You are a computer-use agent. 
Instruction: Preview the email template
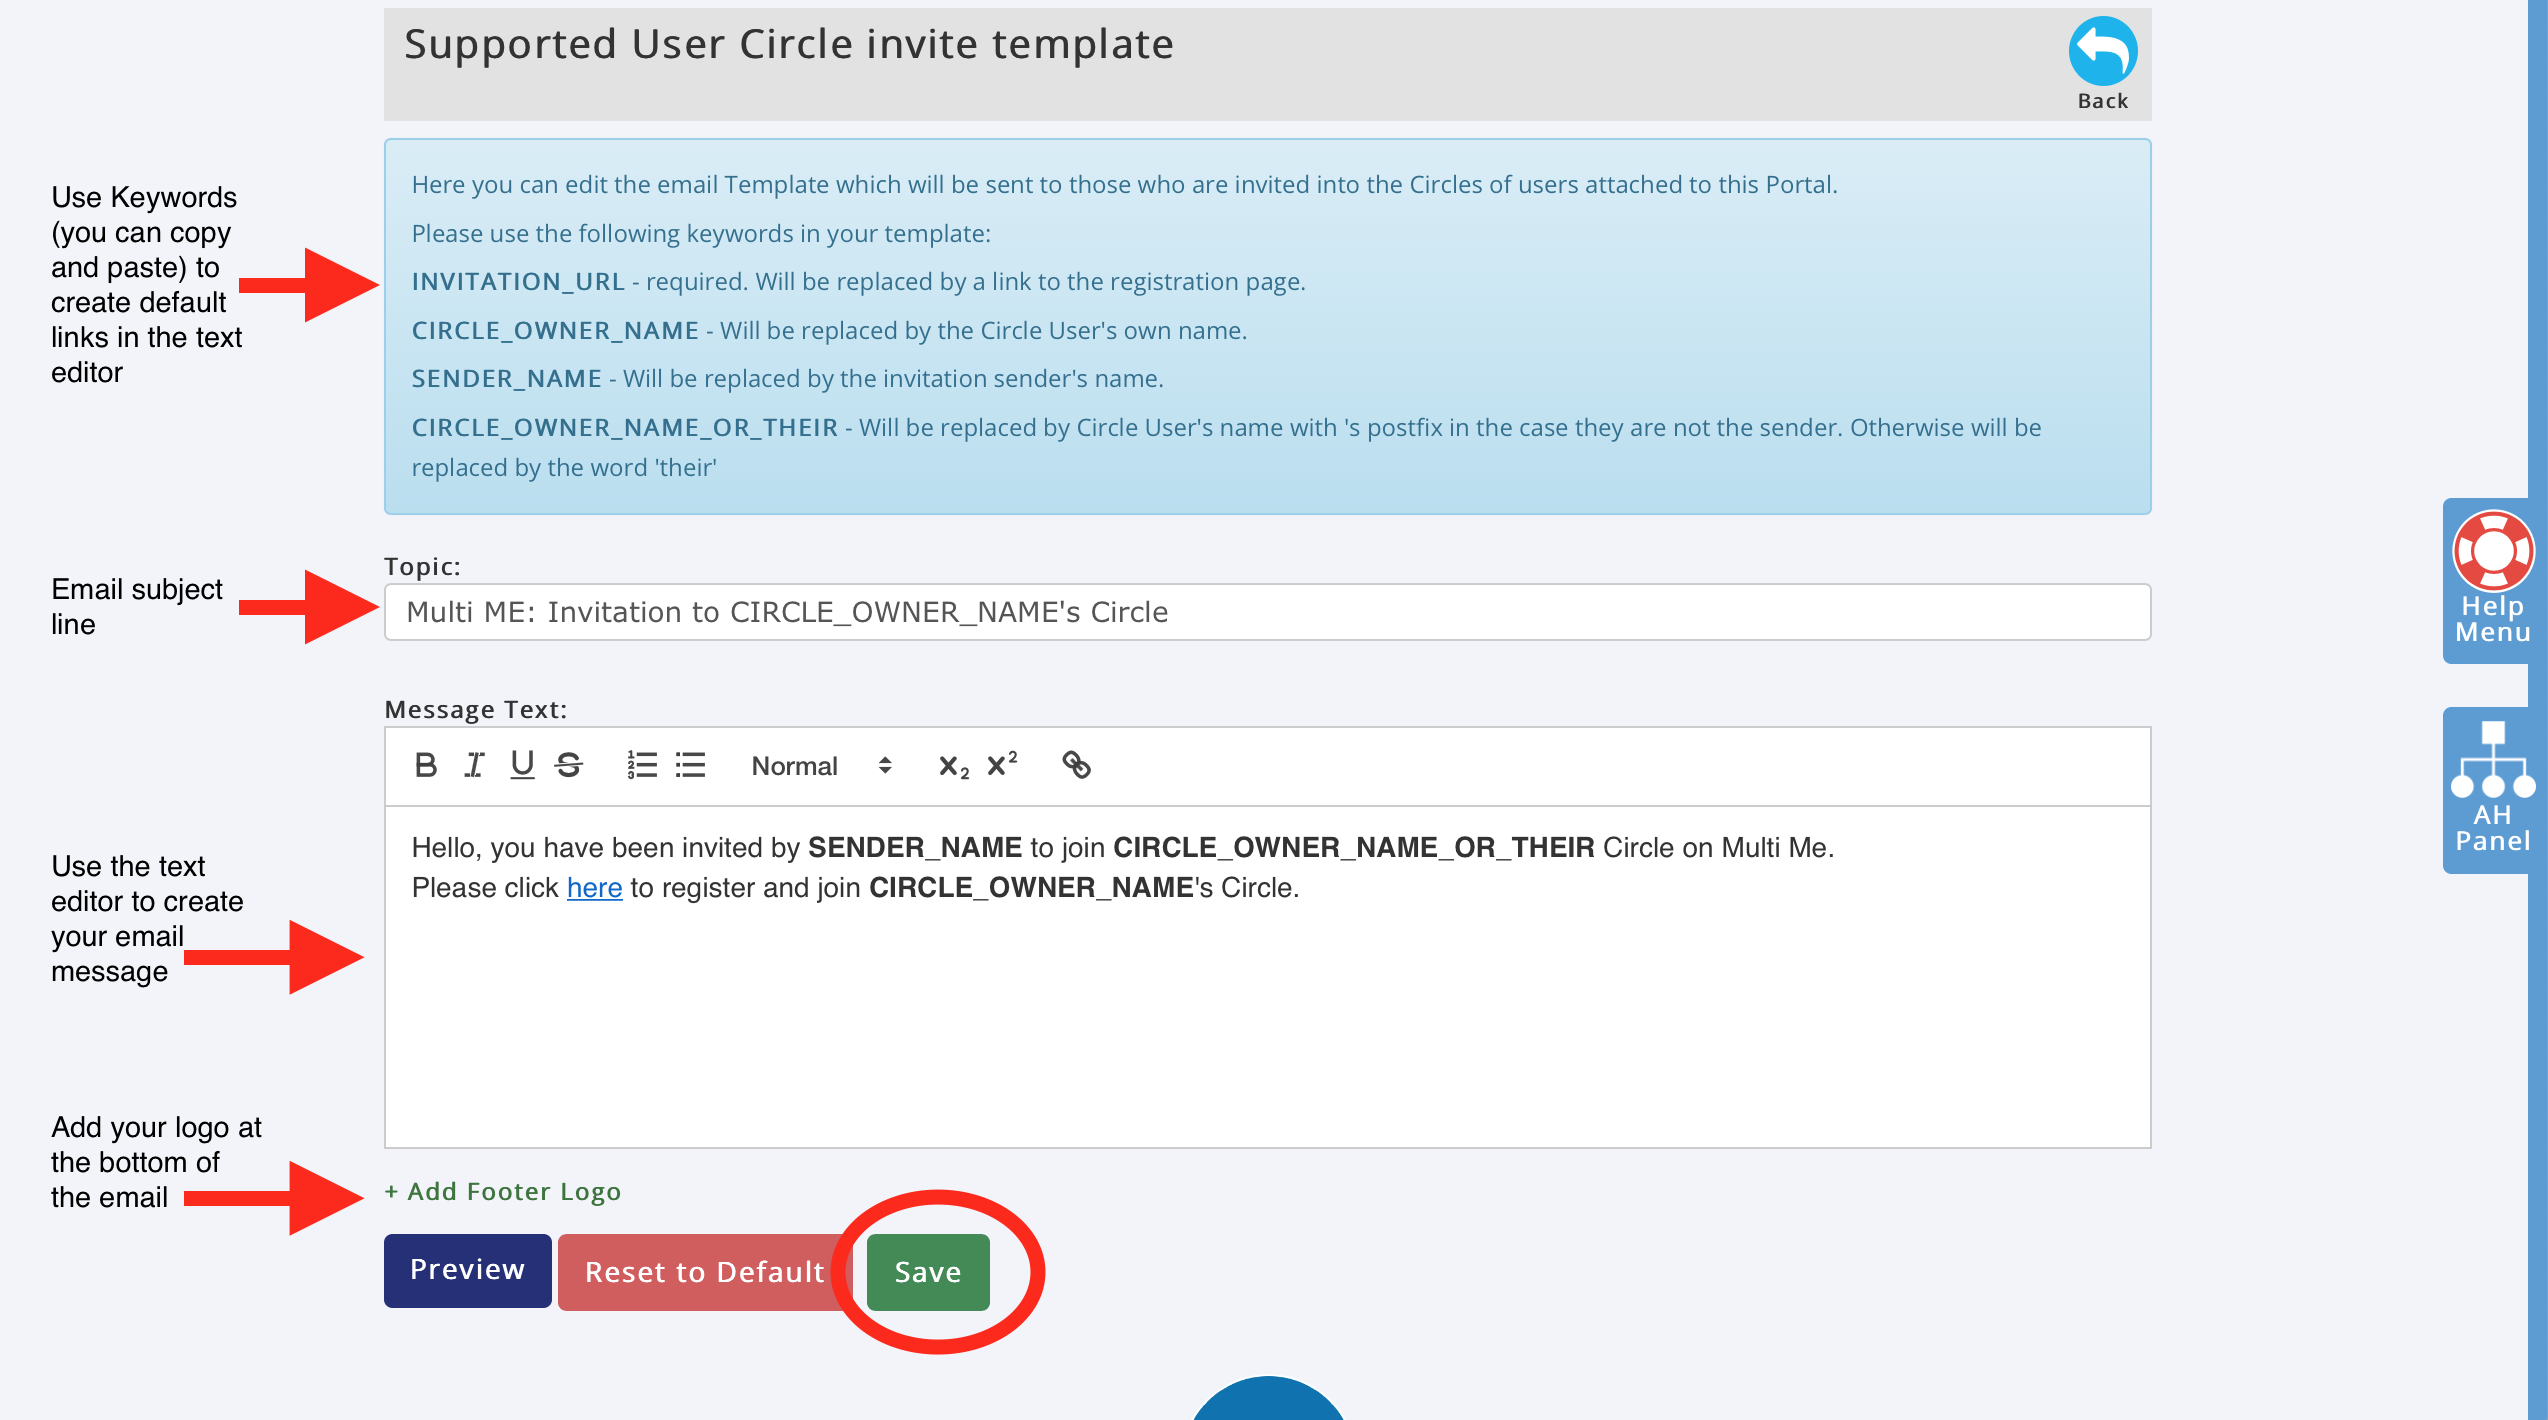tap(467, 1270)
